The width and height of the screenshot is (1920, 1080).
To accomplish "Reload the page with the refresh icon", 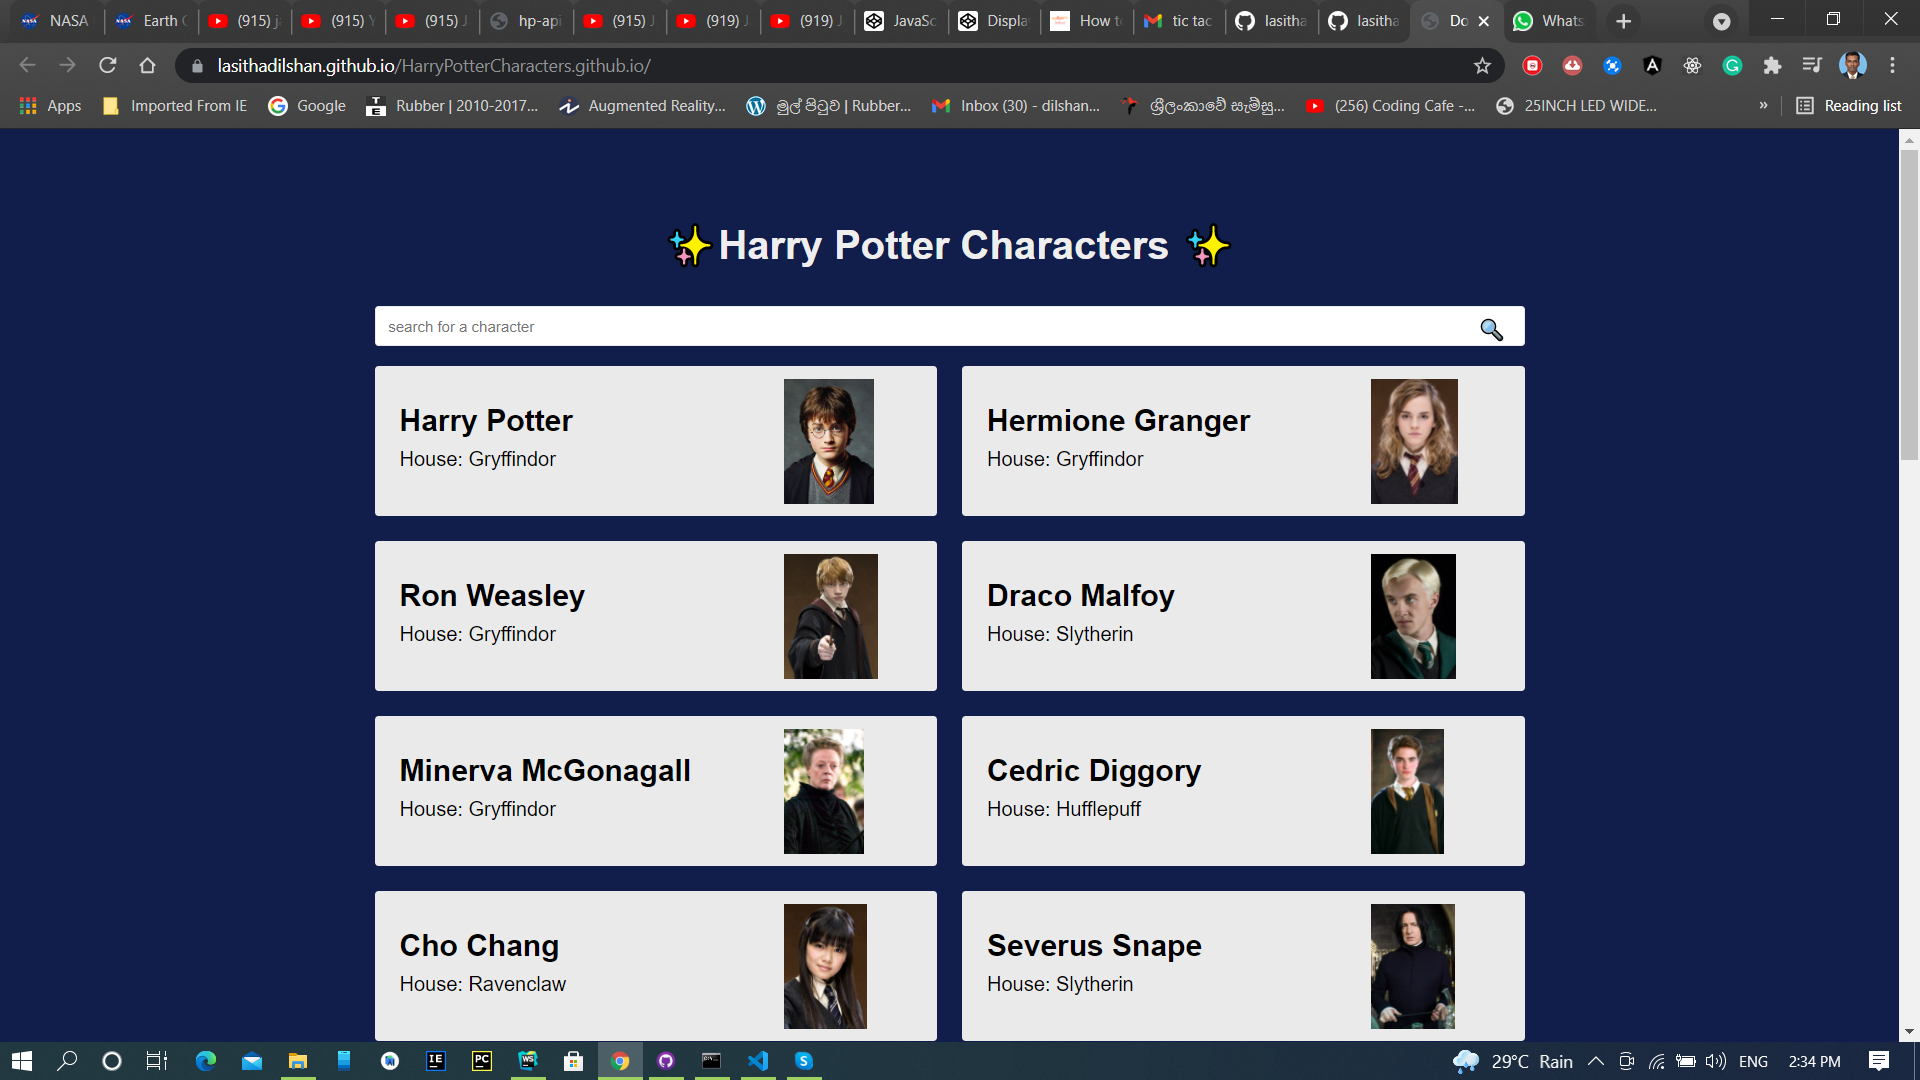I will pyautogui.click(x=108, y=65).
